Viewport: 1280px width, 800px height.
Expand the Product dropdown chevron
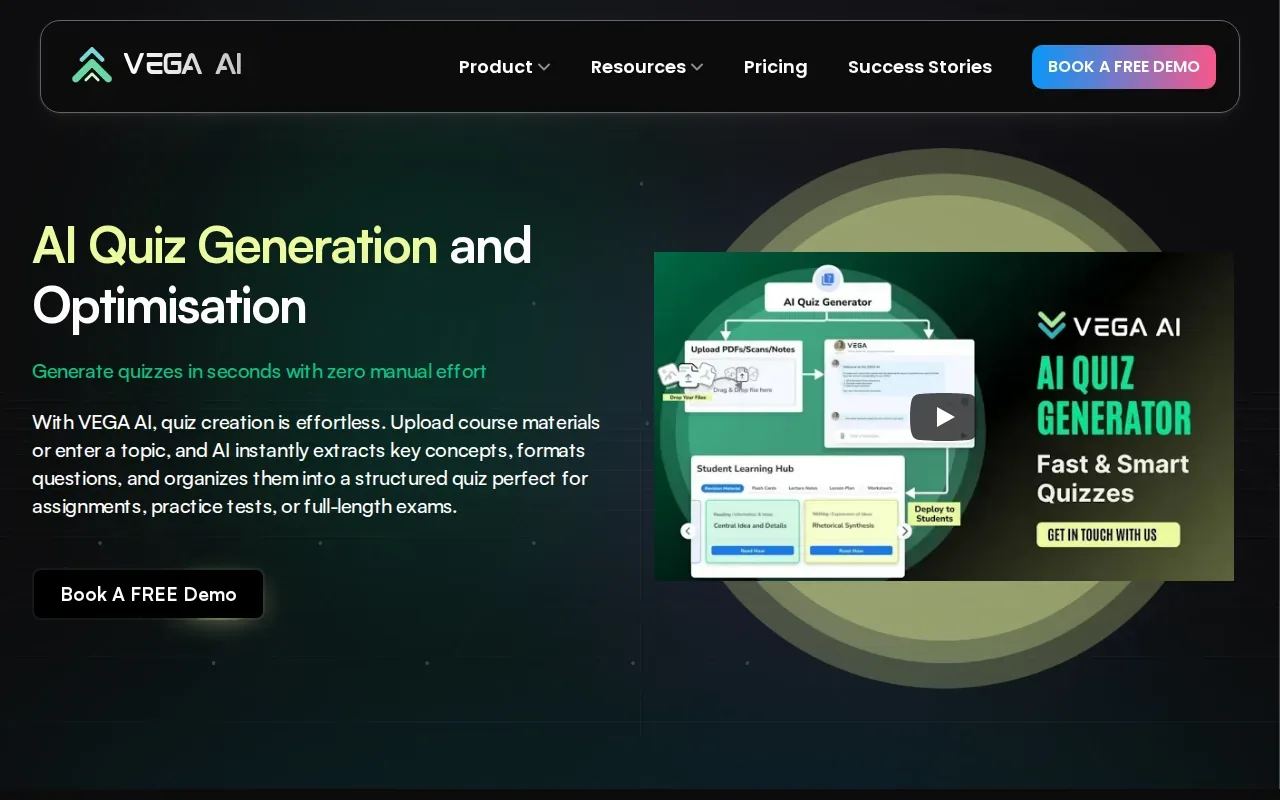pos(544,67)
